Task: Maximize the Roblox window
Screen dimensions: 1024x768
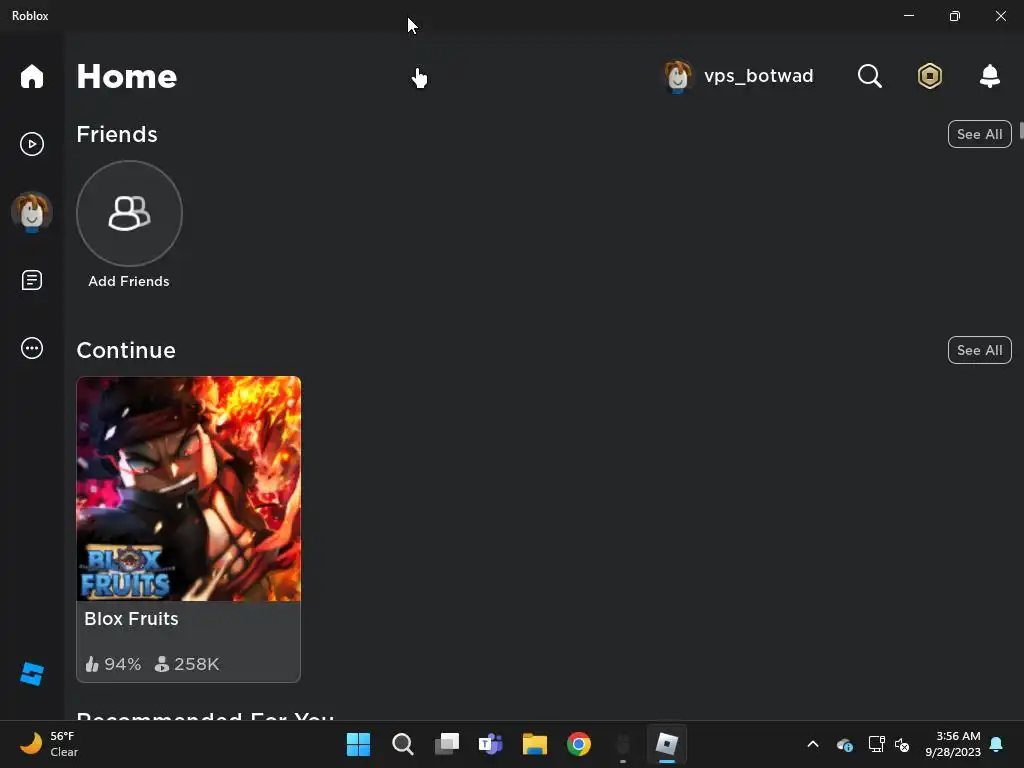Action: click(954, 16)
